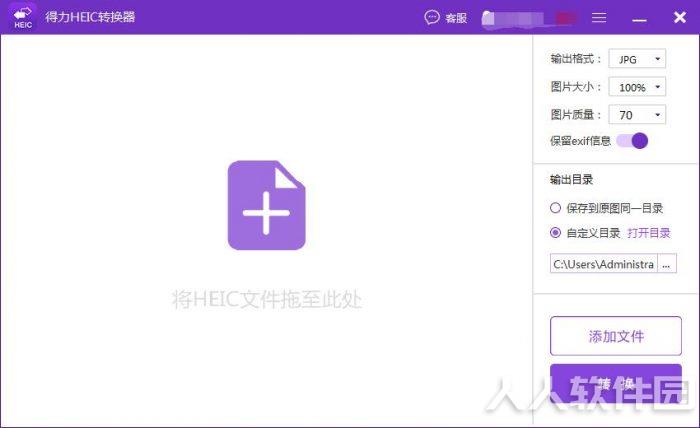Minimize the converter window

[639, 20]
